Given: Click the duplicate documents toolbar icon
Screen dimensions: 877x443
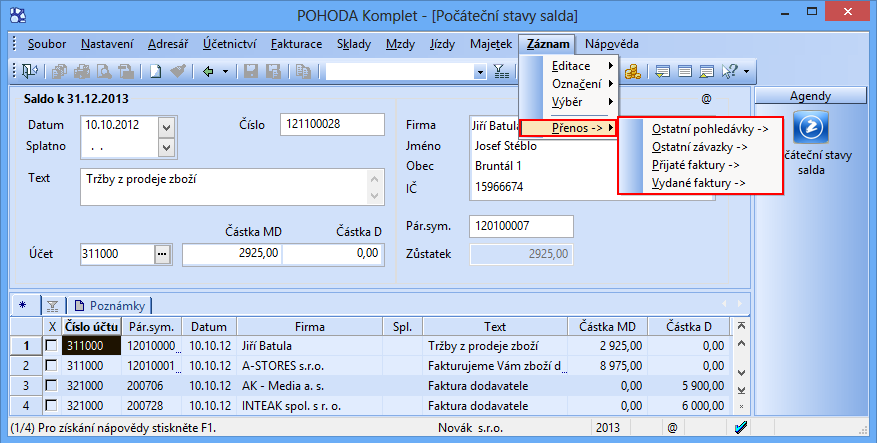Looking at the screenshot, I should click(303, 72).
